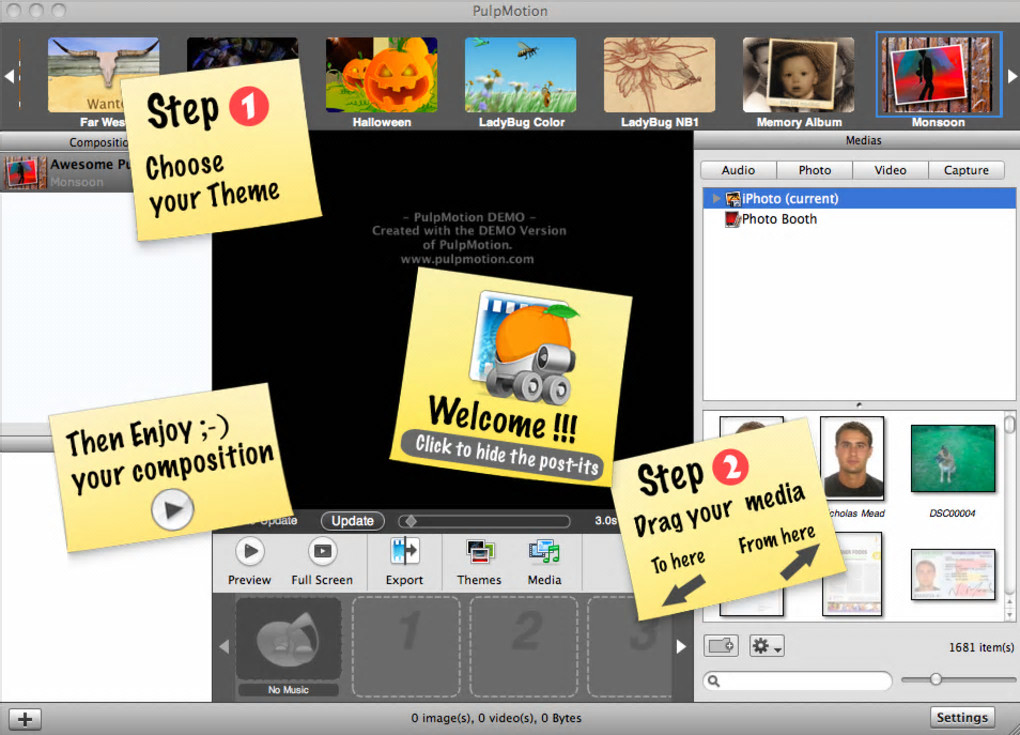
Task: Click the status text showing 0 image(s)
Action: pos(496,718)
